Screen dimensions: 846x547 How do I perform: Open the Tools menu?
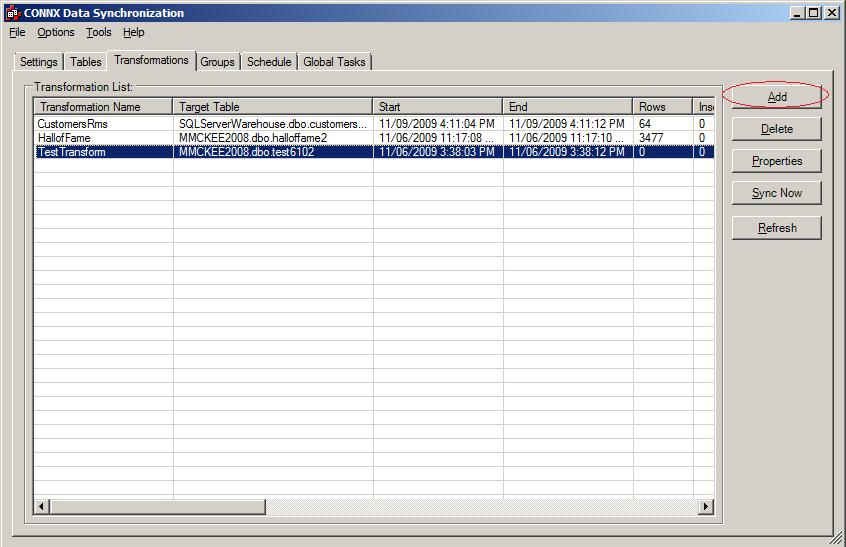(x=99, y=32)
